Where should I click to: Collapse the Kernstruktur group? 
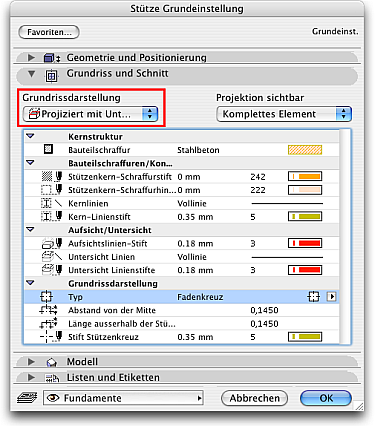(x=30, y=136)
